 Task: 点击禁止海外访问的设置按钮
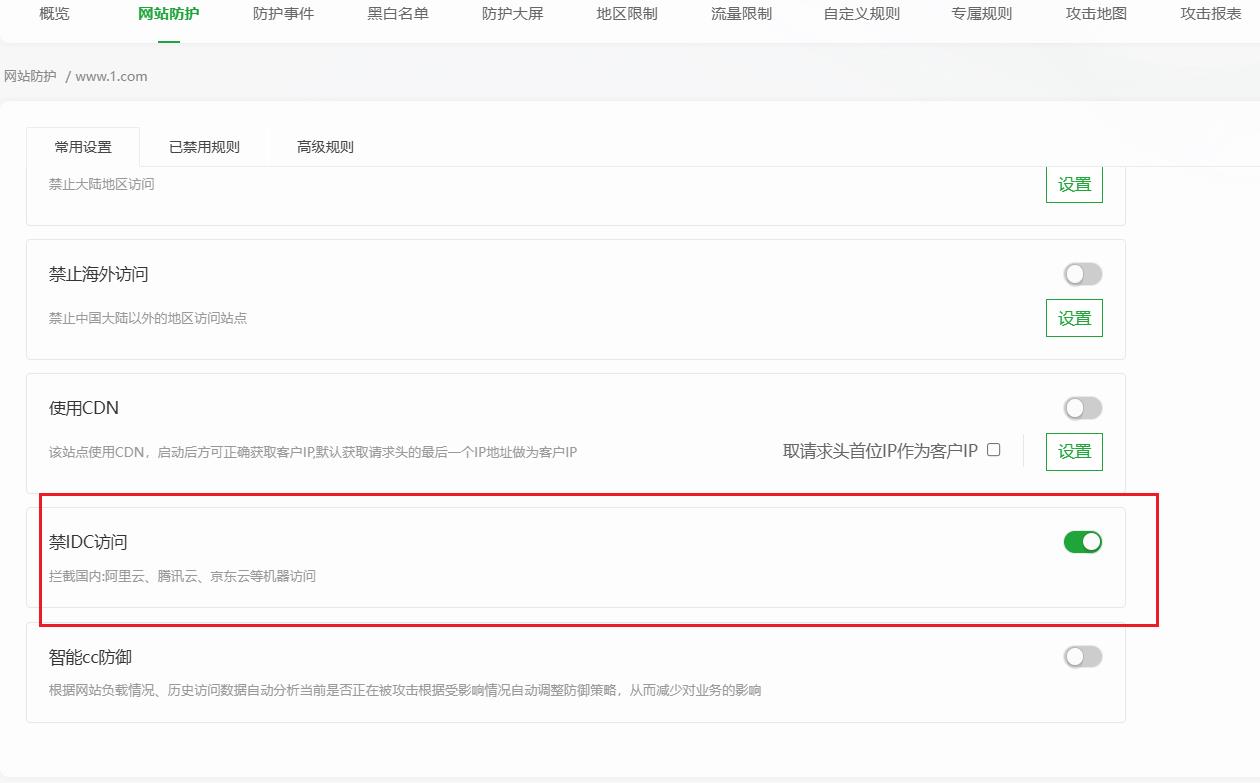tap(1074, 318)
